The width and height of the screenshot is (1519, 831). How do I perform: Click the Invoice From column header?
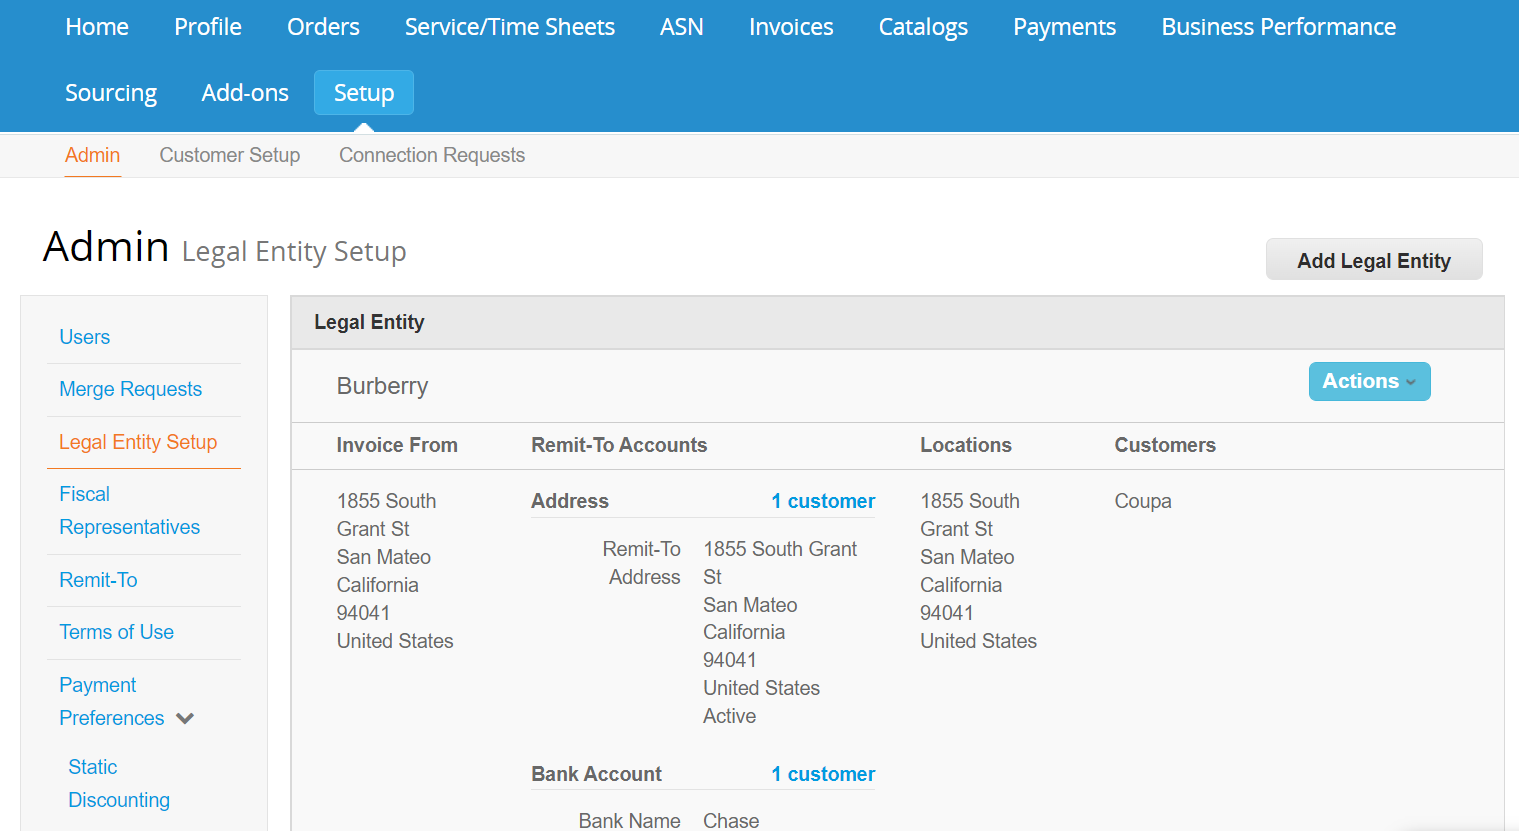[397, 445]
